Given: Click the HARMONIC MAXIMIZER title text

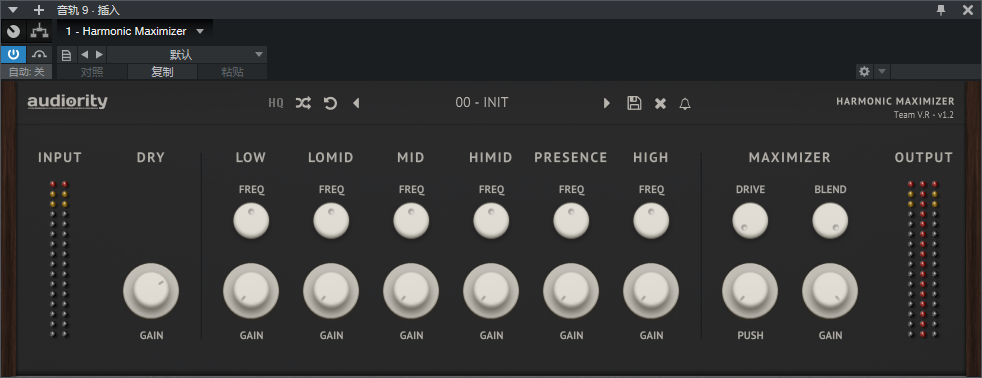Looking at the screenshot, I should tap(895, 101).
